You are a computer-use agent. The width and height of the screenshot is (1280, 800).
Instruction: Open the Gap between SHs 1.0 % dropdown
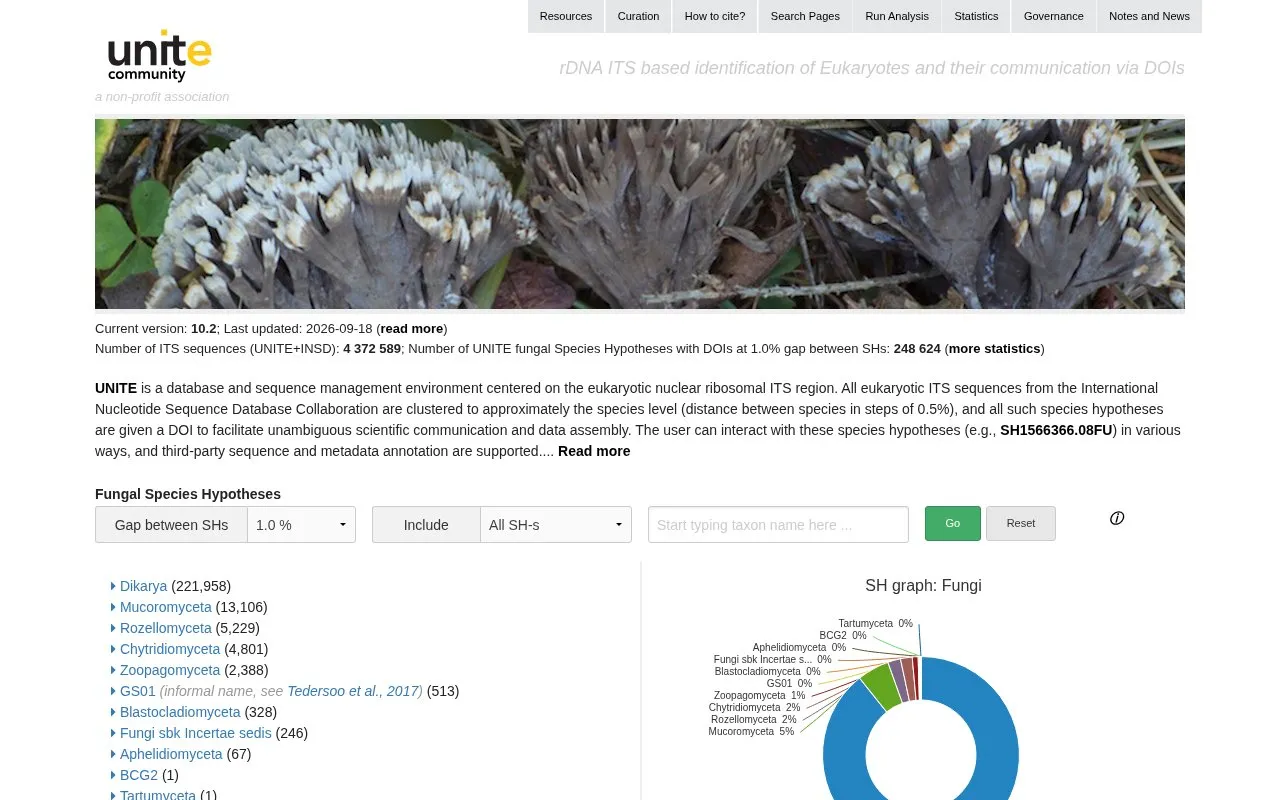301,525
